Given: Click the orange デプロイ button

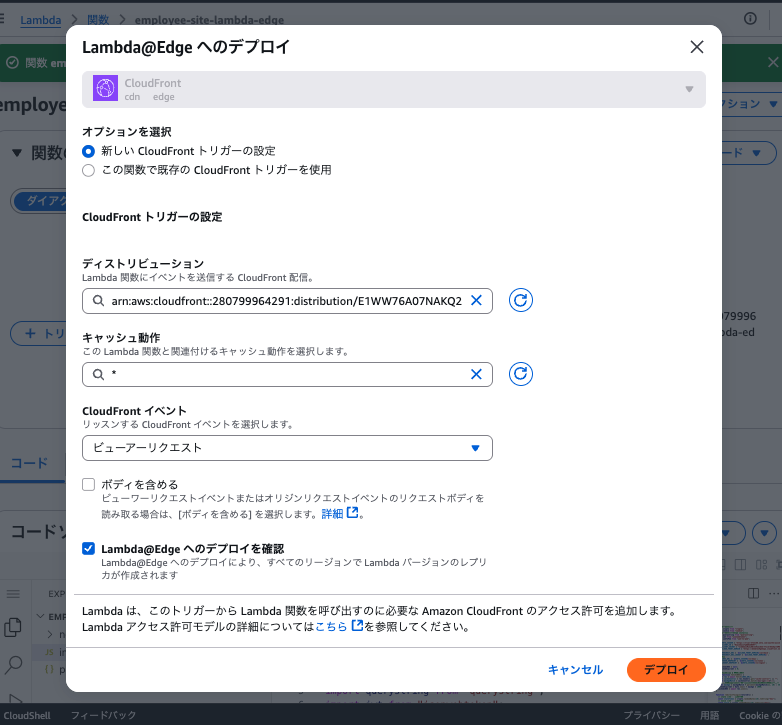Looking at the screenshot, I should (x=666, y=670).
